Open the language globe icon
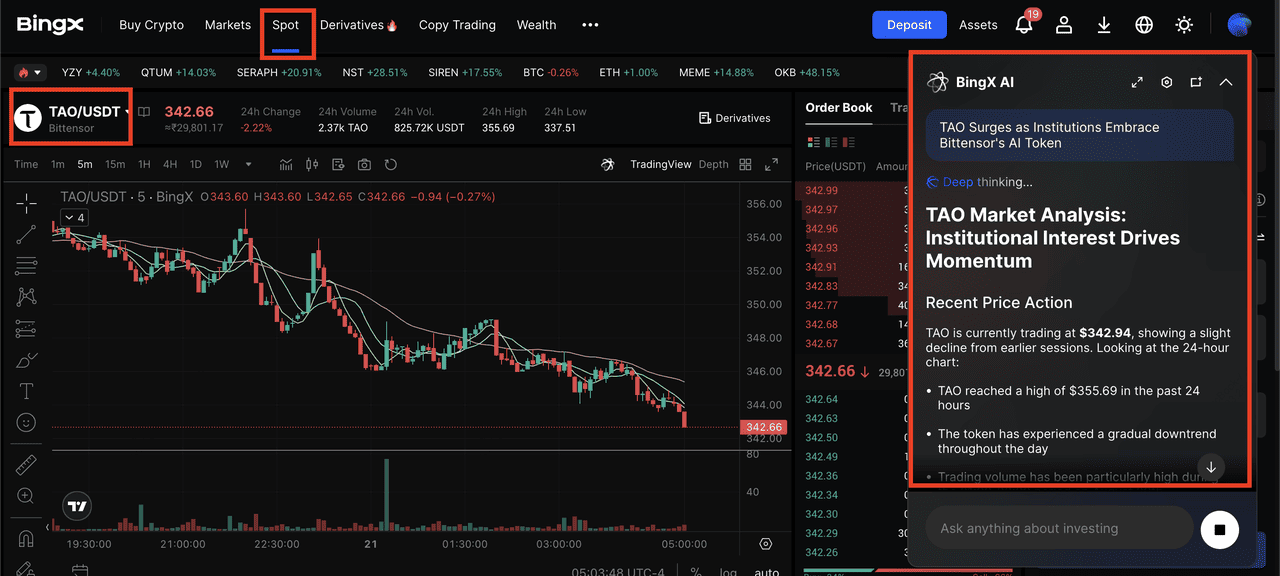Image resolution: width=1280 pixels, height=576 pixels. [1144, 25]
